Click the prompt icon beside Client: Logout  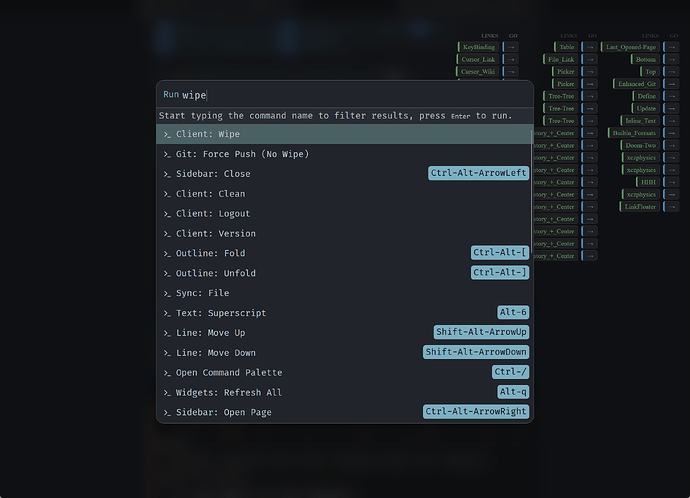[x=167, y=214]
